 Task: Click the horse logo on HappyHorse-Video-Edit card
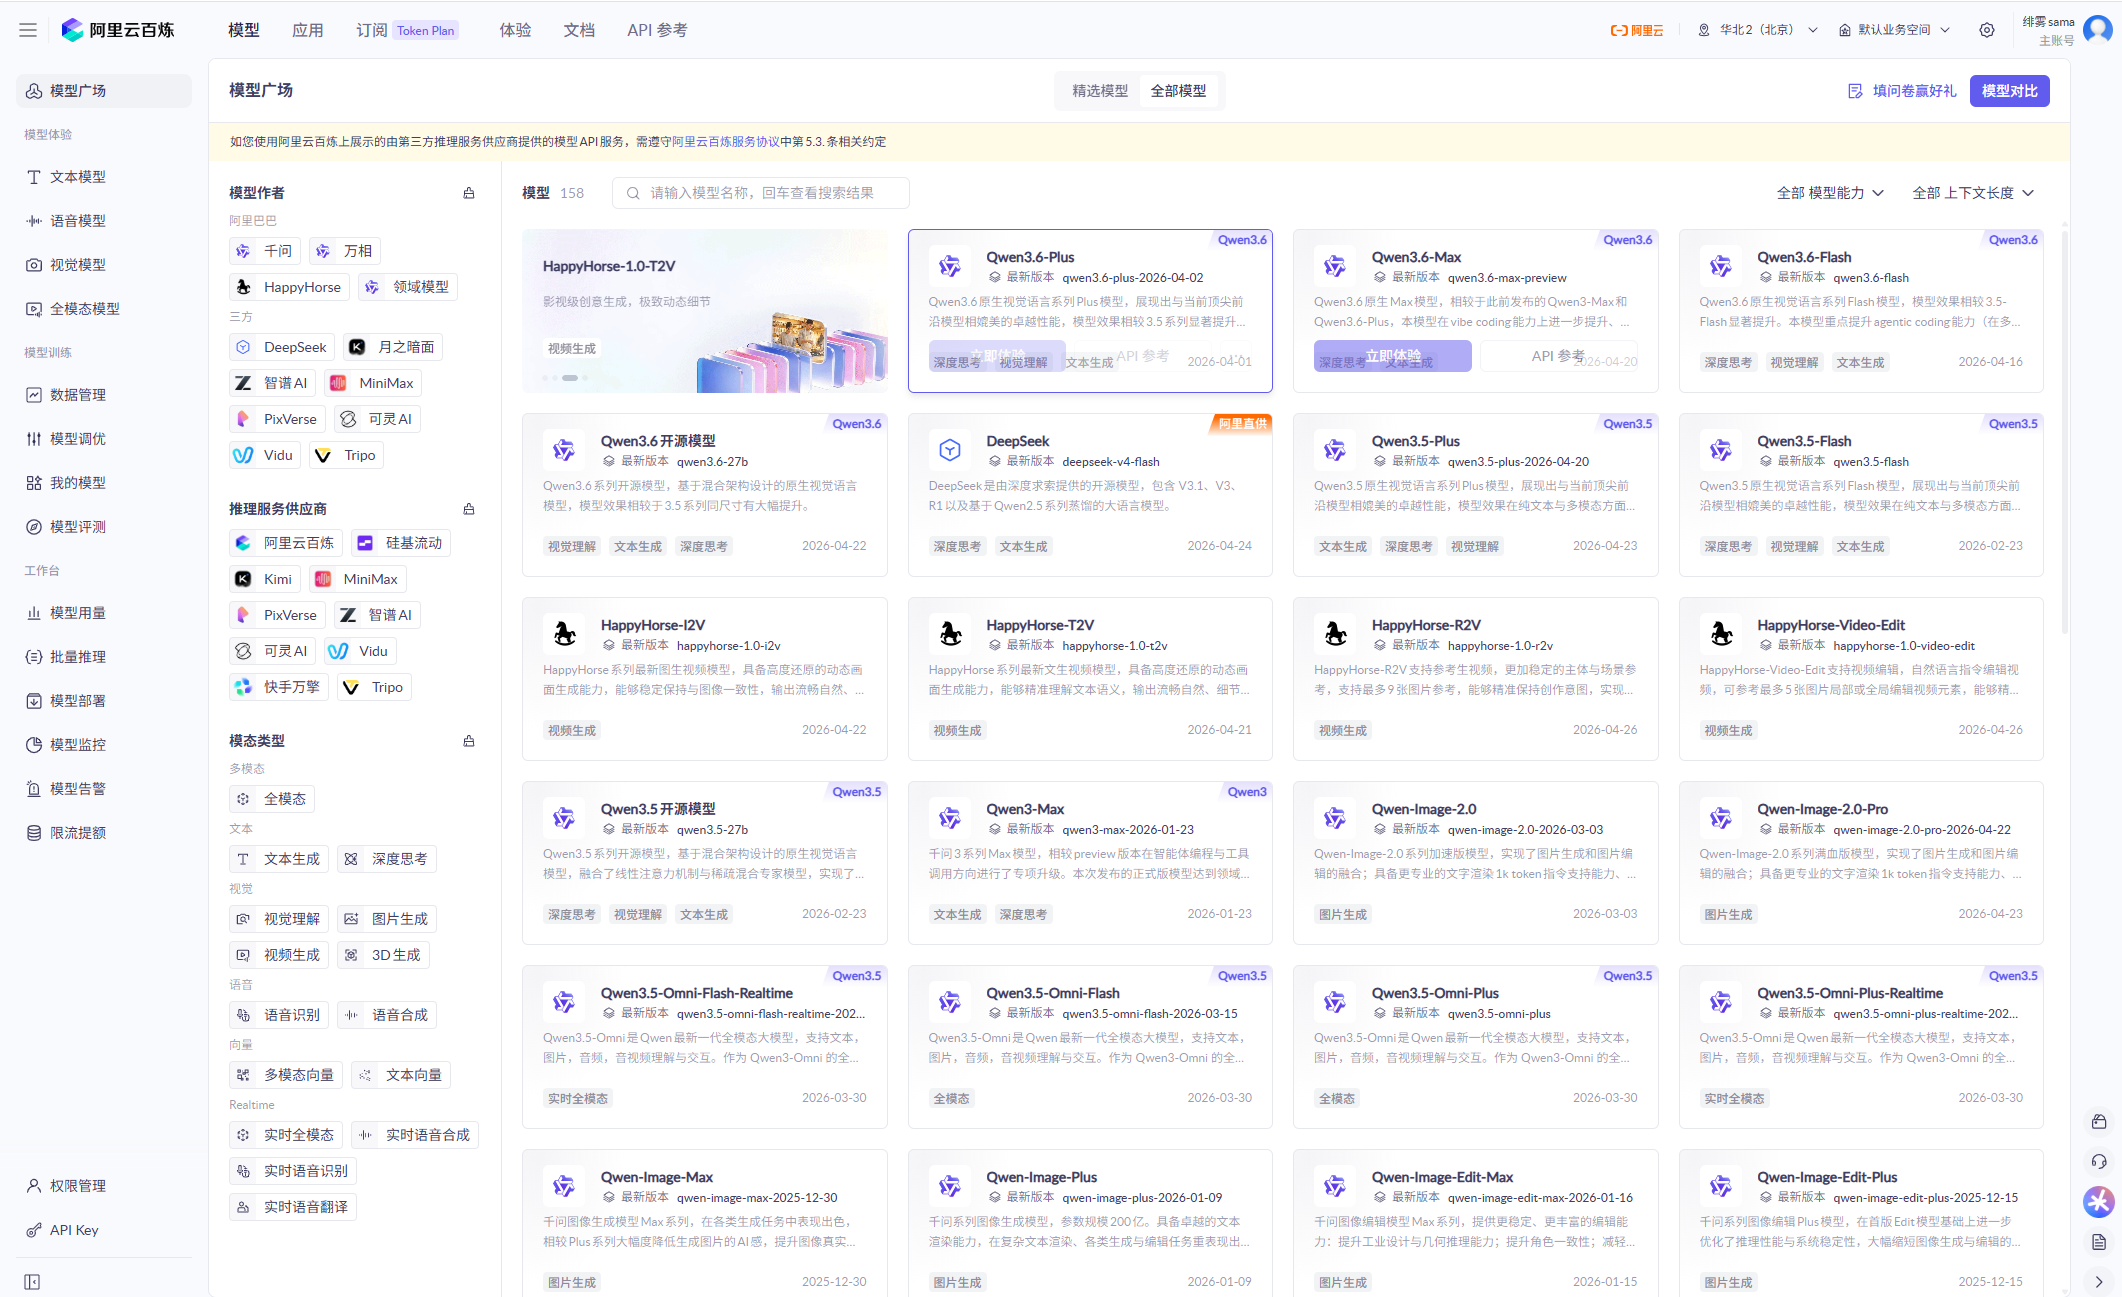1721,634
